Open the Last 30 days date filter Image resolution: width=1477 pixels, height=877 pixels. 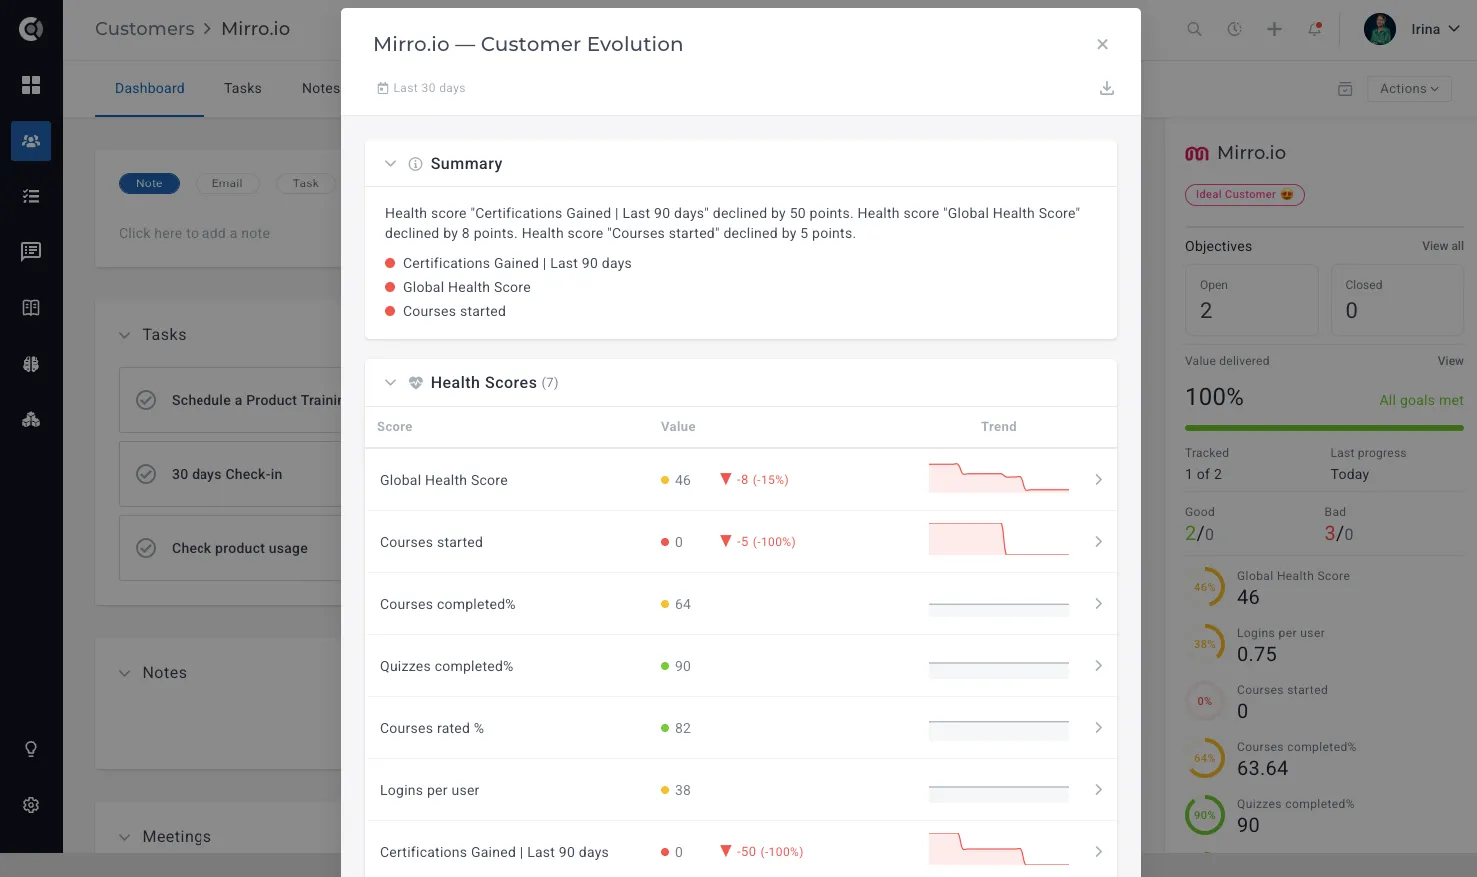coord(421,88)
